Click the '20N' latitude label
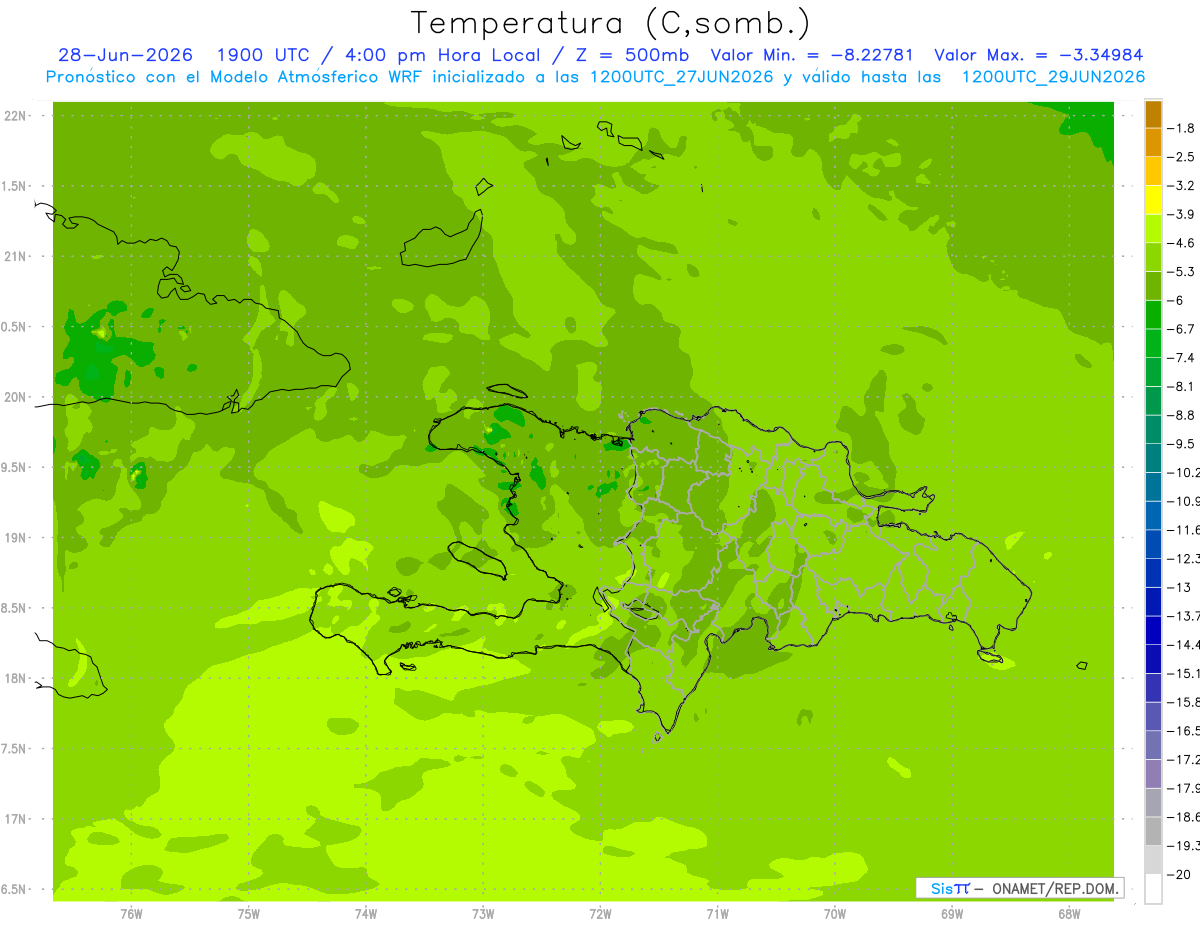 17,397
